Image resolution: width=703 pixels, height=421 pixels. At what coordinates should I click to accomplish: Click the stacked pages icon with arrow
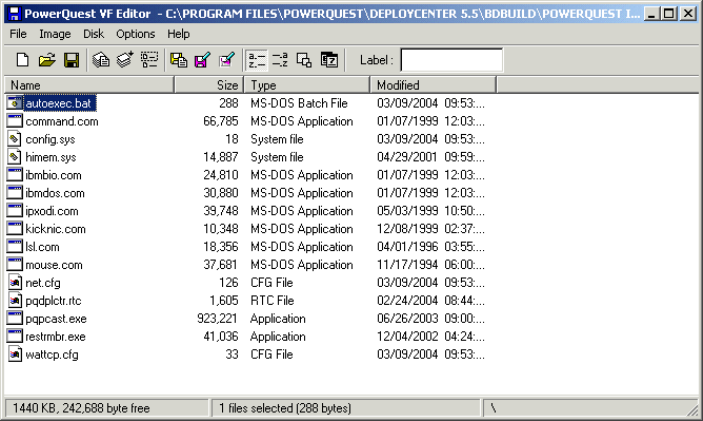[x=125, y=60]
